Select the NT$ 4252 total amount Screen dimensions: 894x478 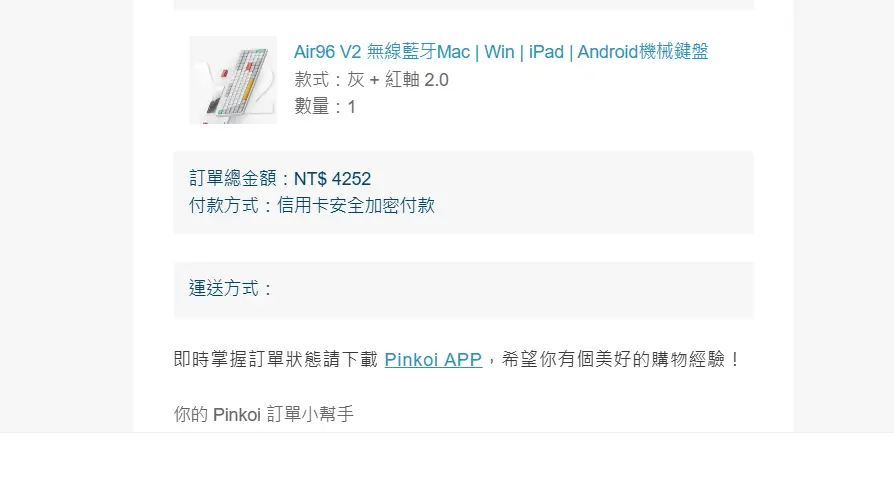point(332,179)
